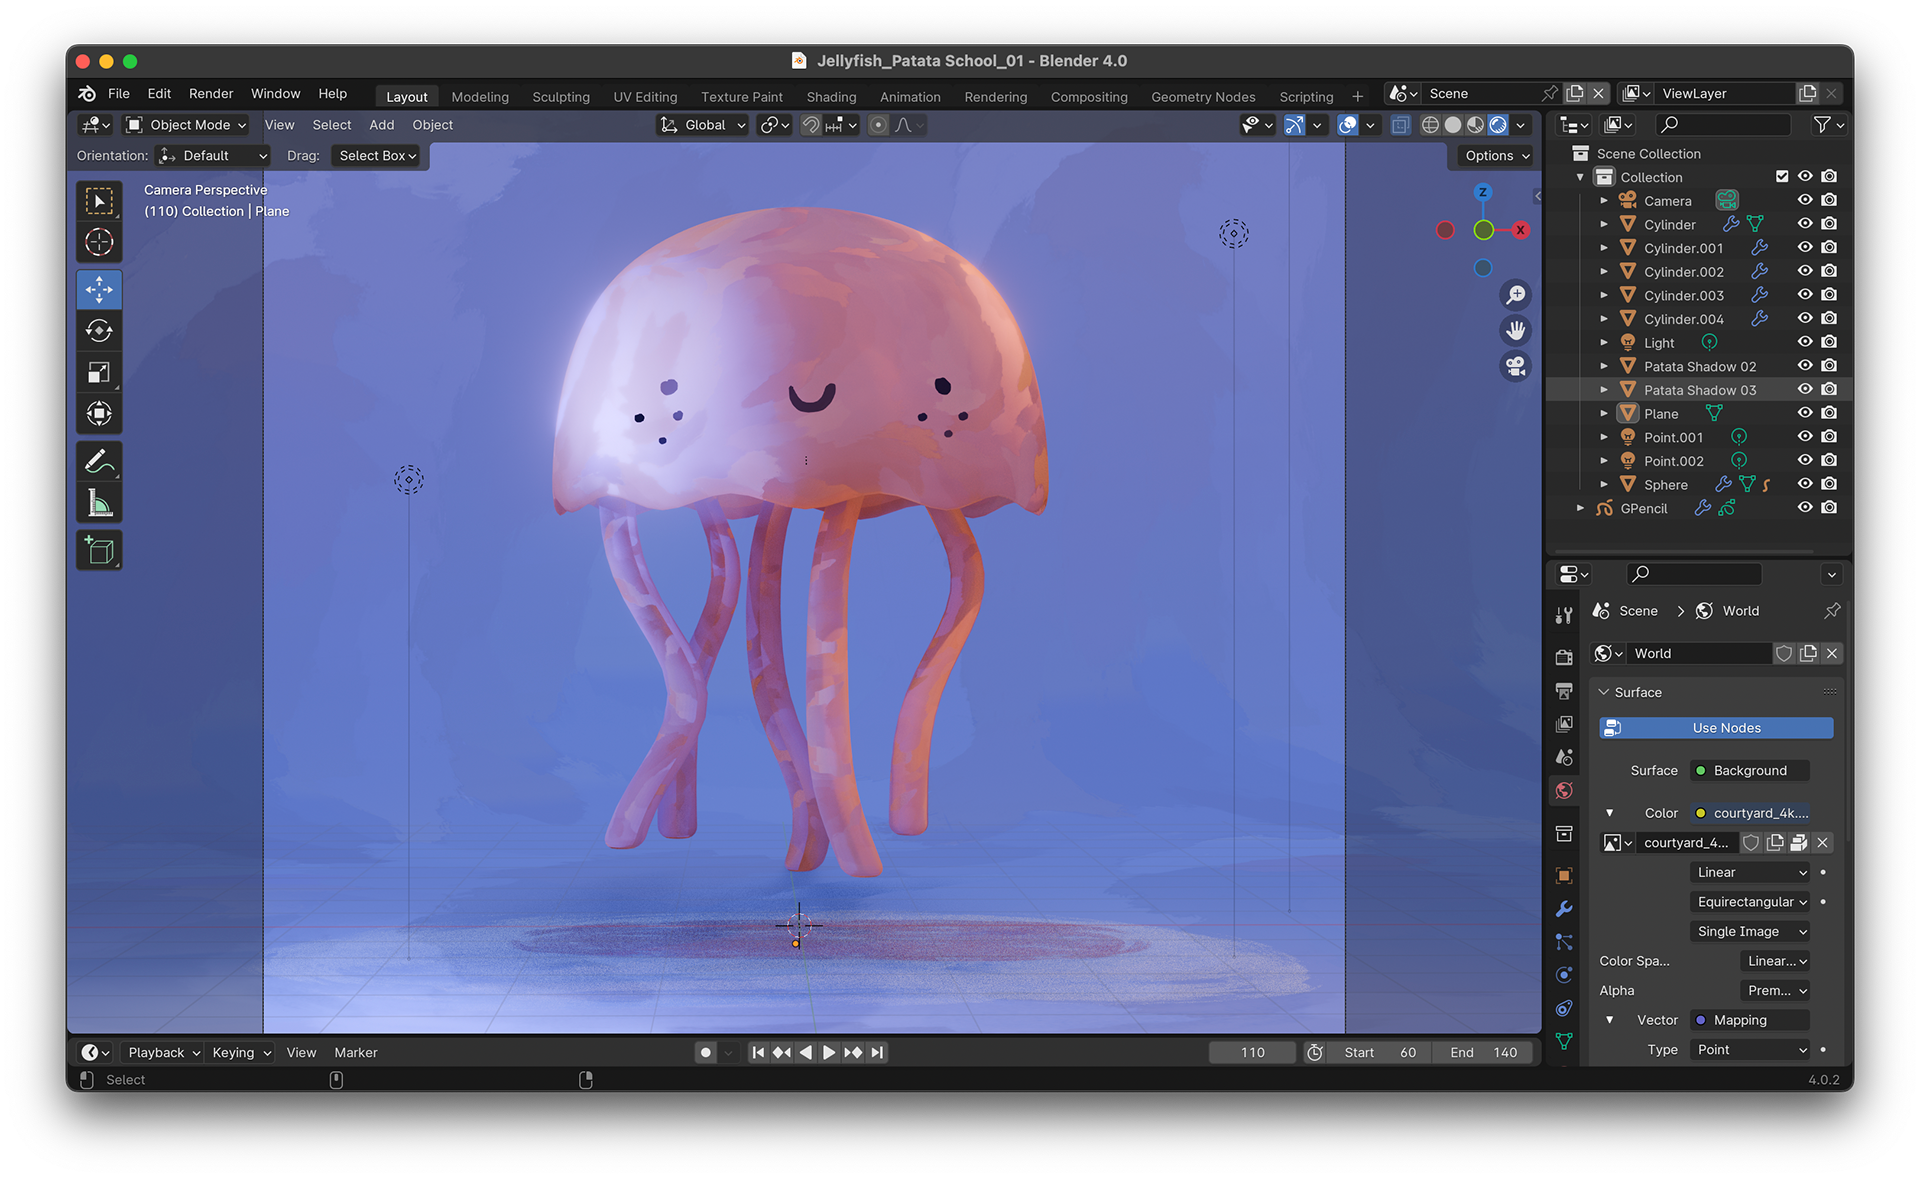Select the Add Cube tool

99,550
